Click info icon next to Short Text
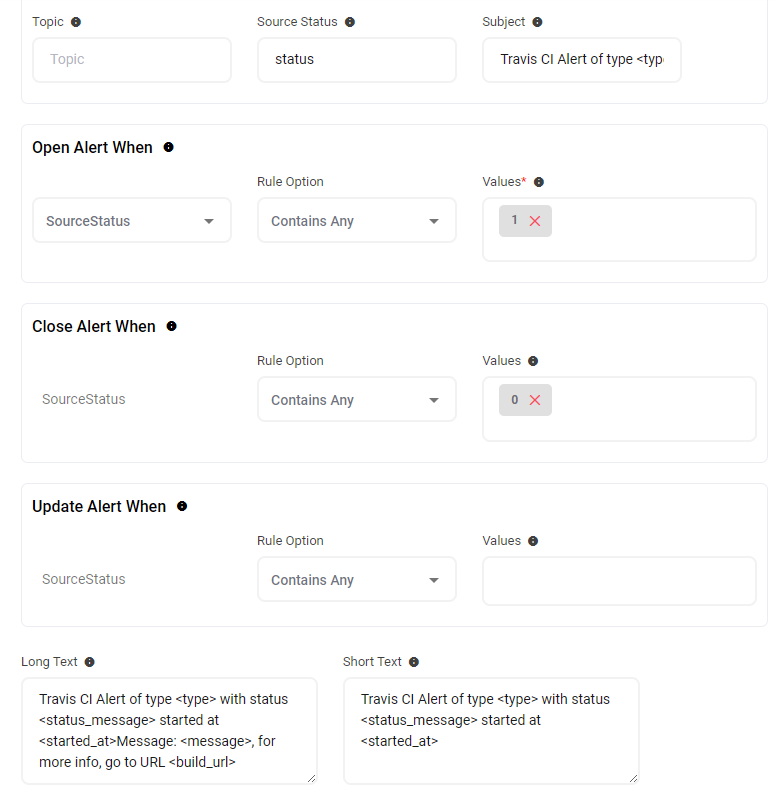This screenshot has height=799, width=782. [414, 662]
